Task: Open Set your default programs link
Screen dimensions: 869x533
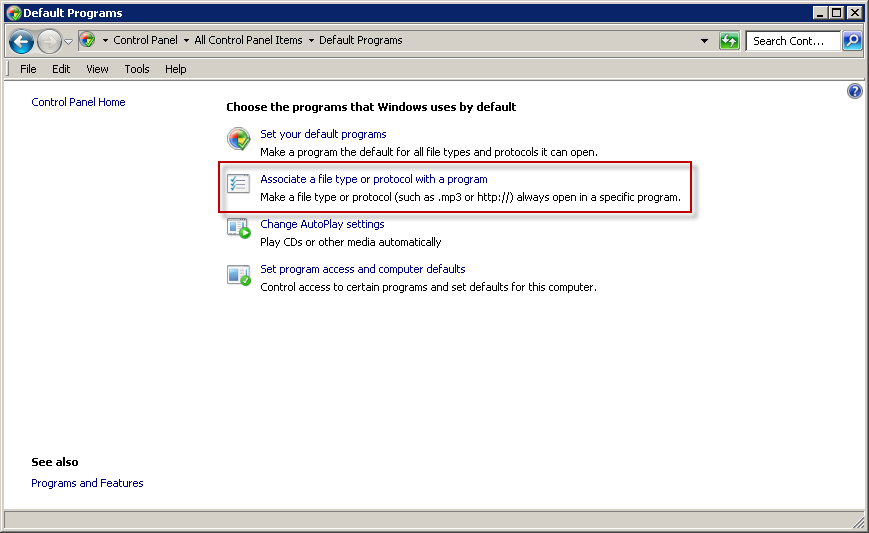Action: (x=323, y=134)
